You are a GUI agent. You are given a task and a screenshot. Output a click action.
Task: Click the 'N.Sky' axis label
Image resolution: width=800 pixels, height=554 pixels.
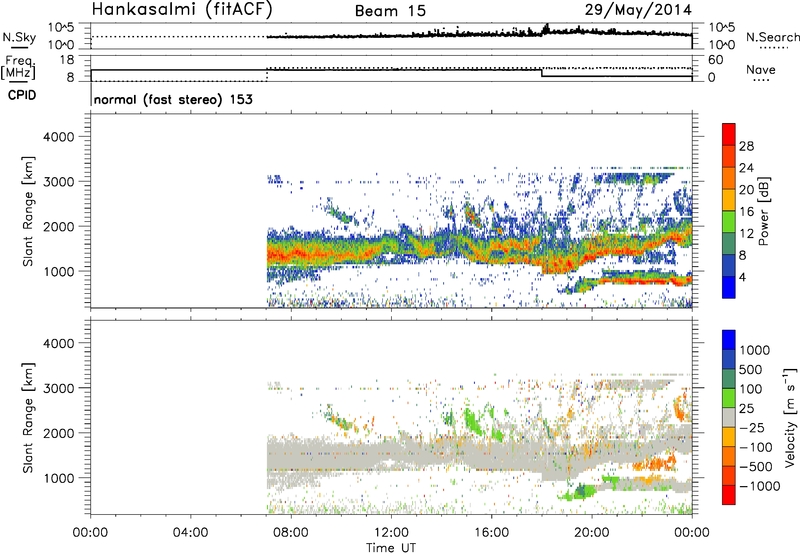pos(19,37)
